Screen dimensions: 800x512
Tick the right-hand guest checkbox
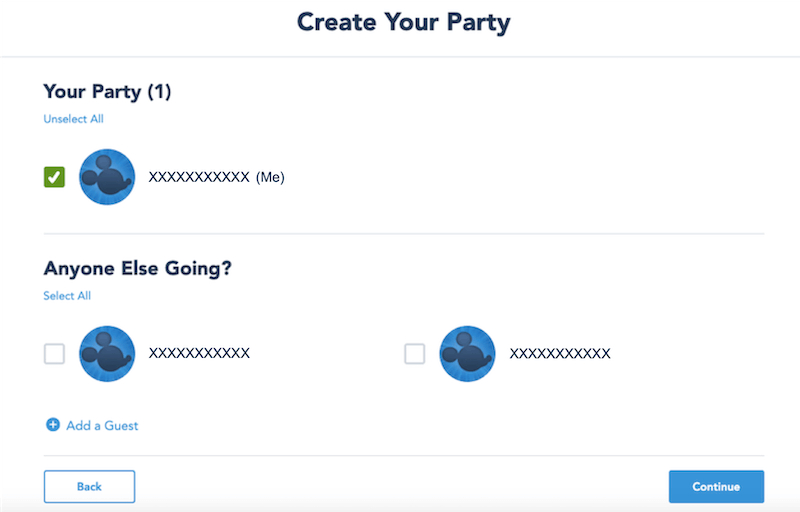(414, 354)
